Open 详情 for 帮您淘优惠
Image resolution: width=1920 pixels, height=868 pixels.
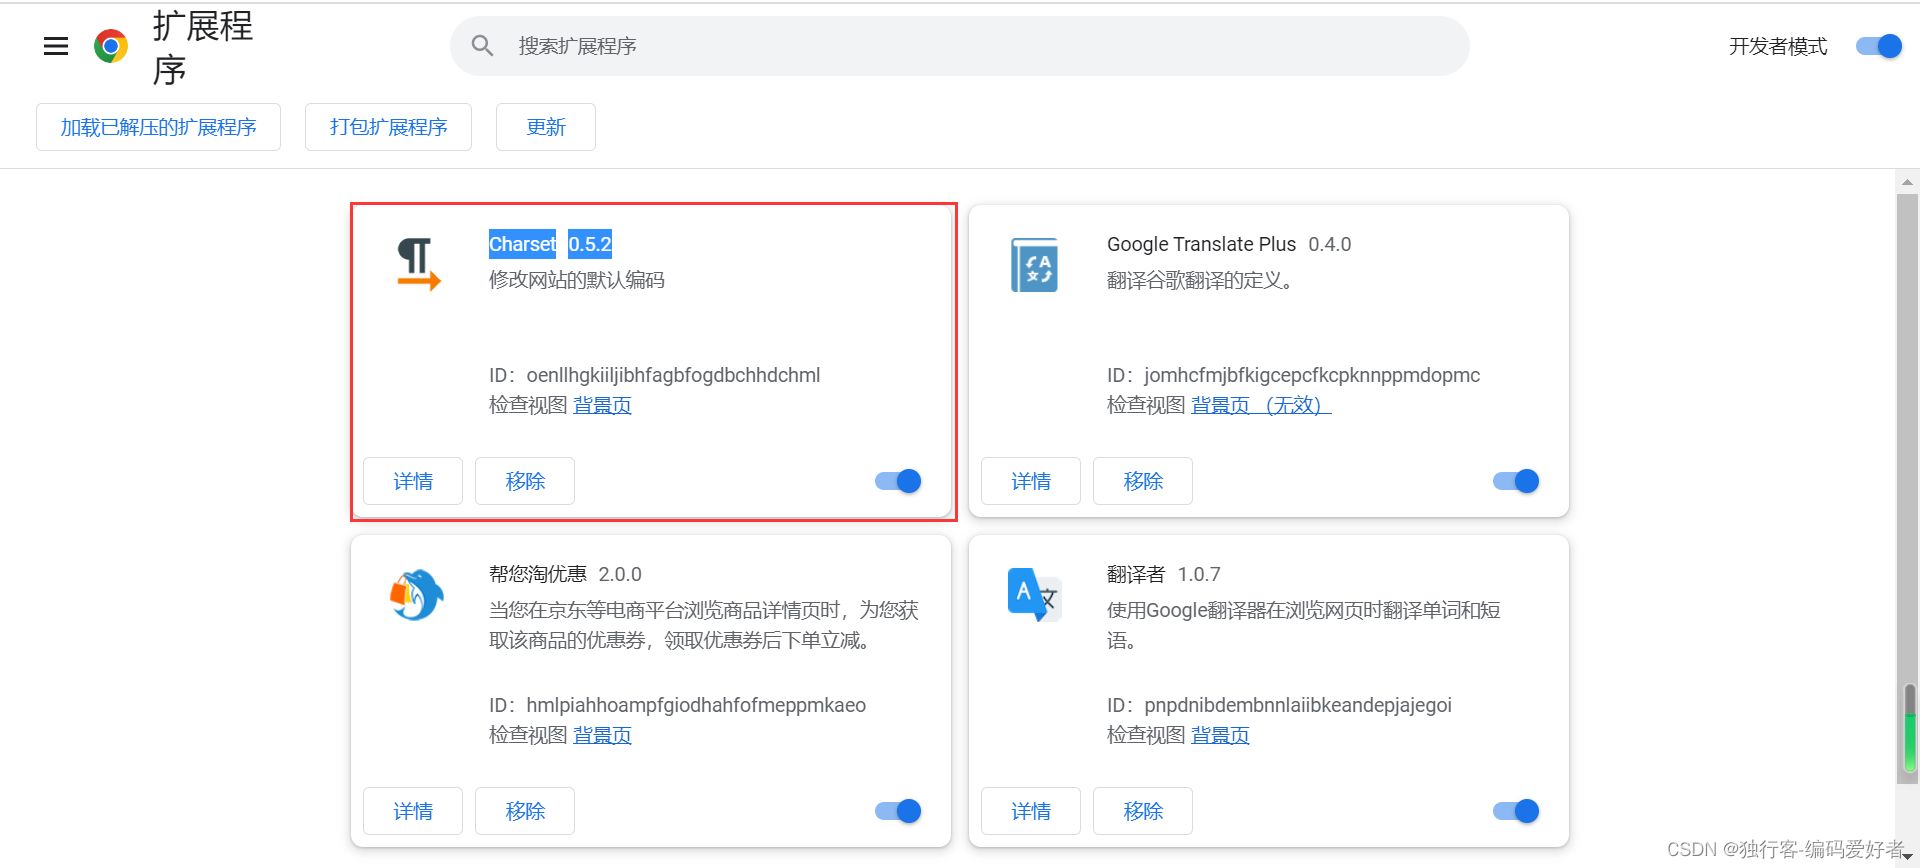coord(413,811)
